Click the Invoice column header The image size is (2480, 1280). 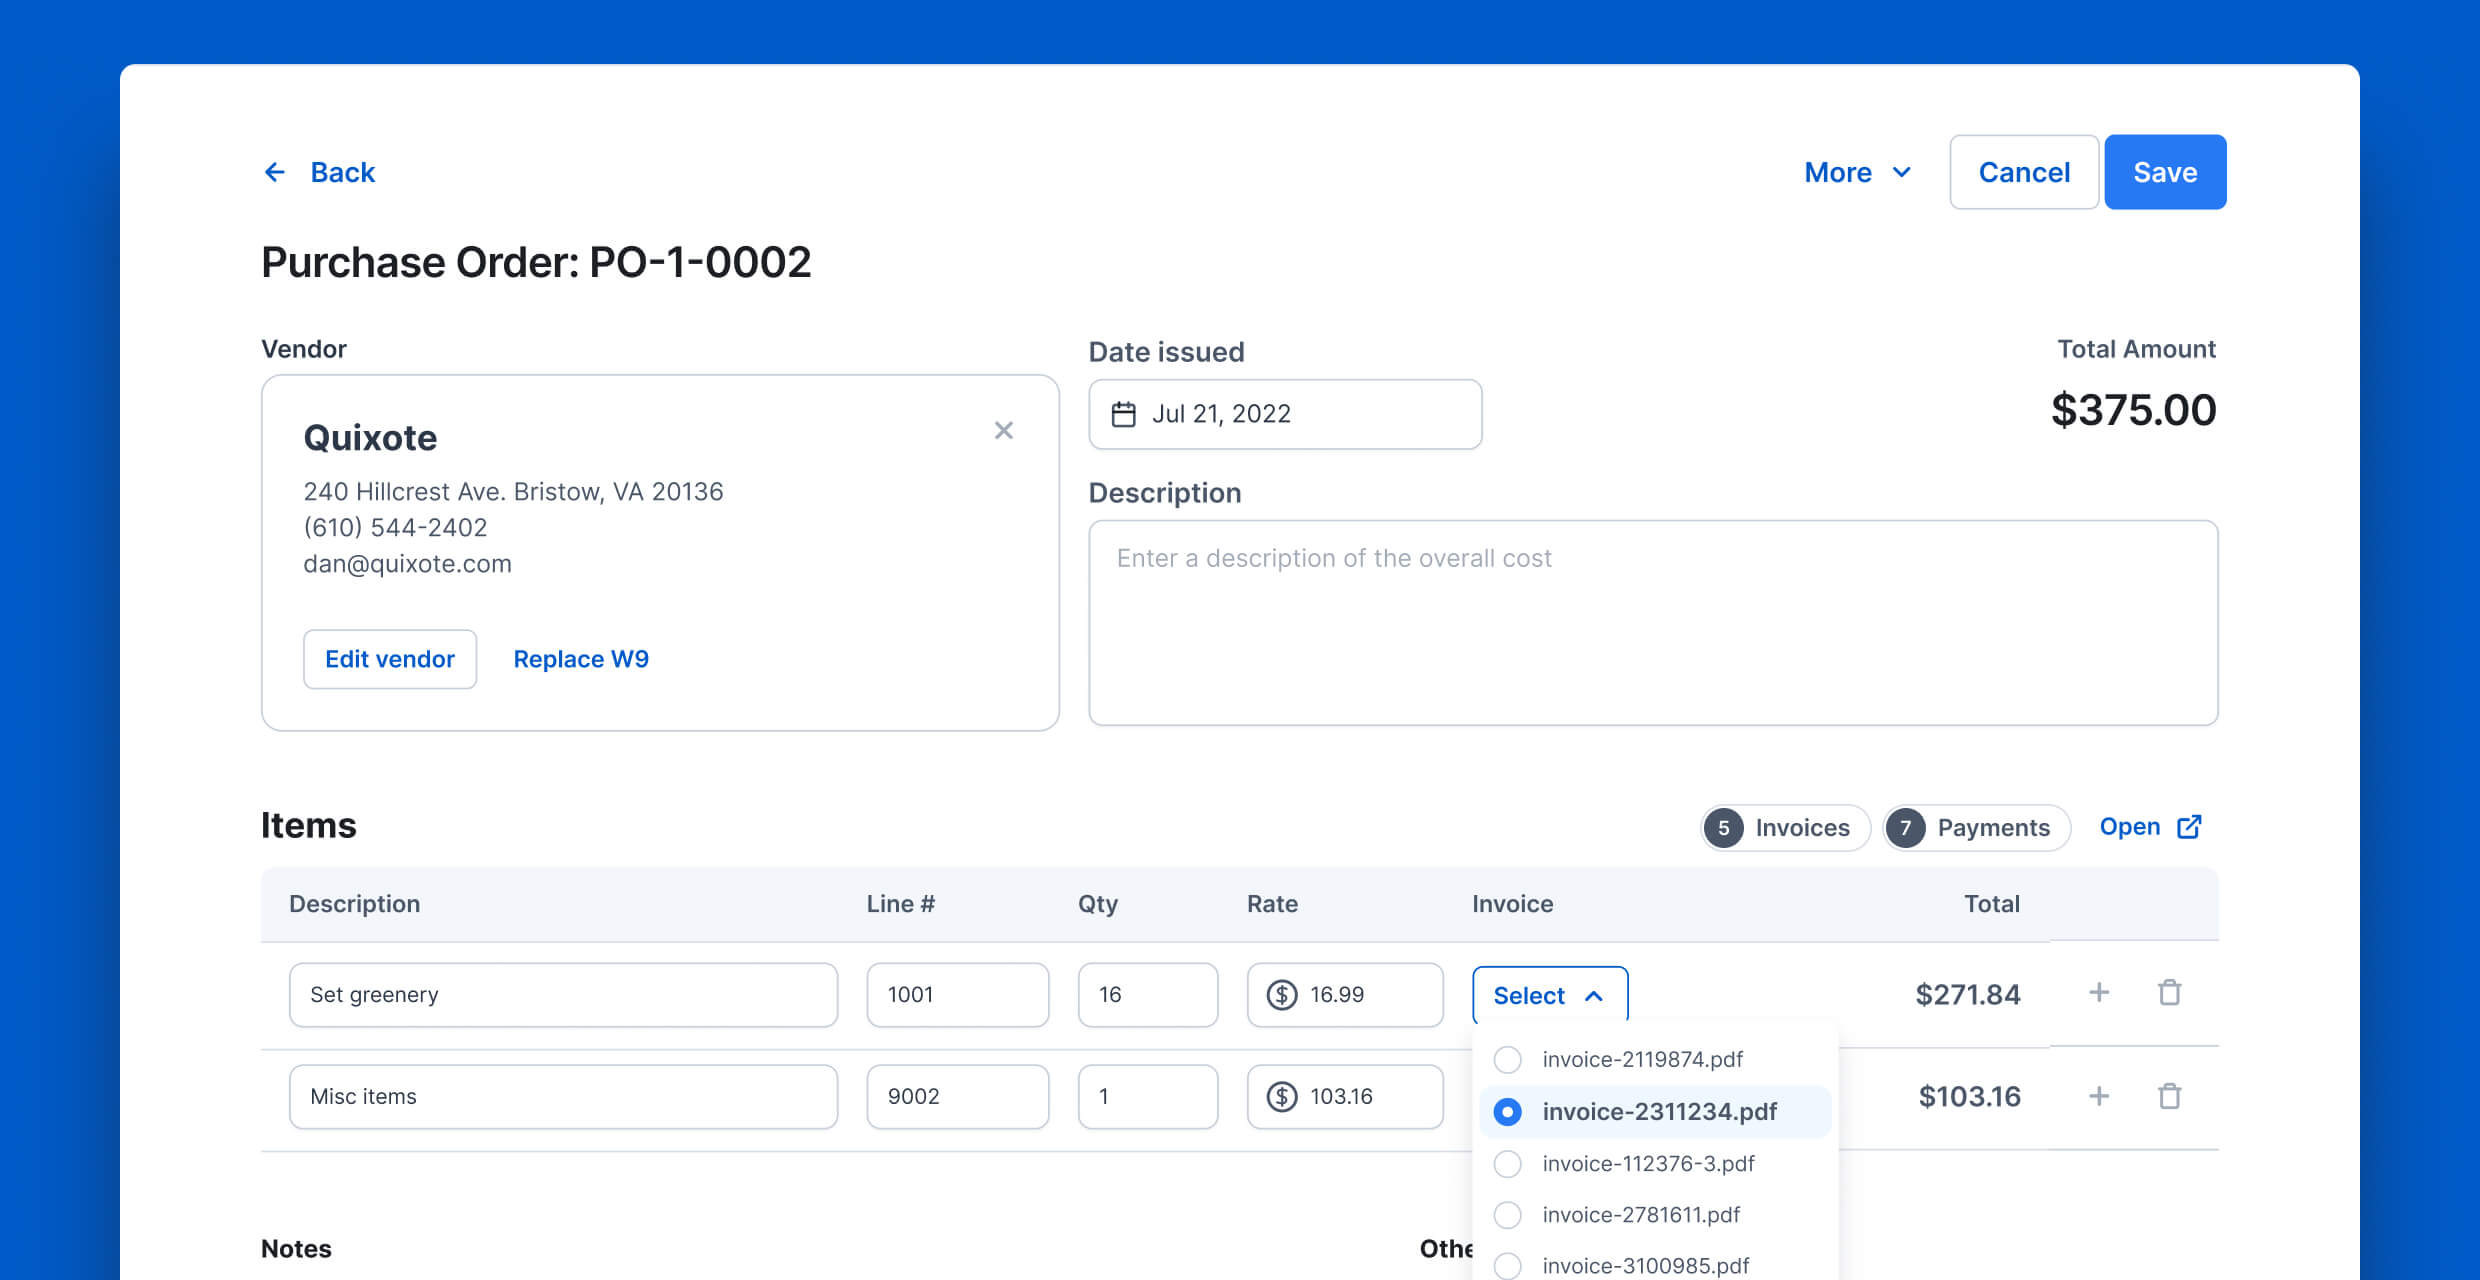point(1512,904)
